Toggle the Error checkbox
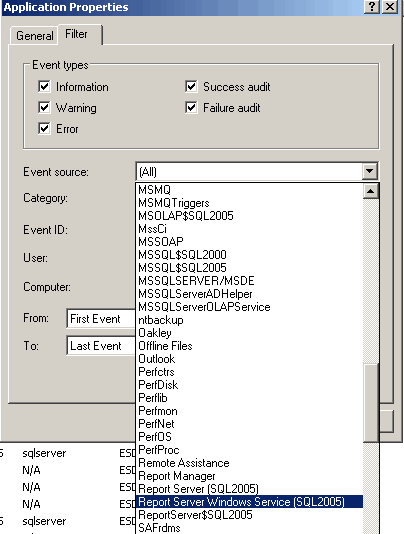 point(44,129)
